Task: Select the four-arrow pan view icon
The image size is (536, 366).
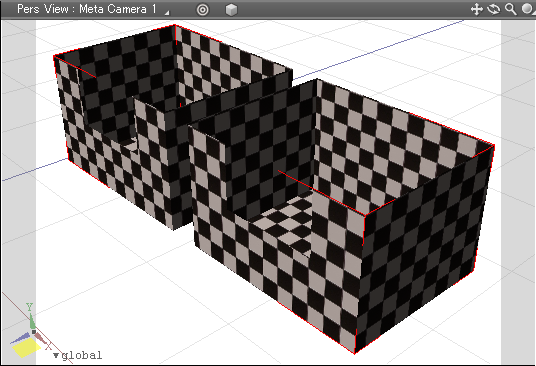Action: point(477,9)
